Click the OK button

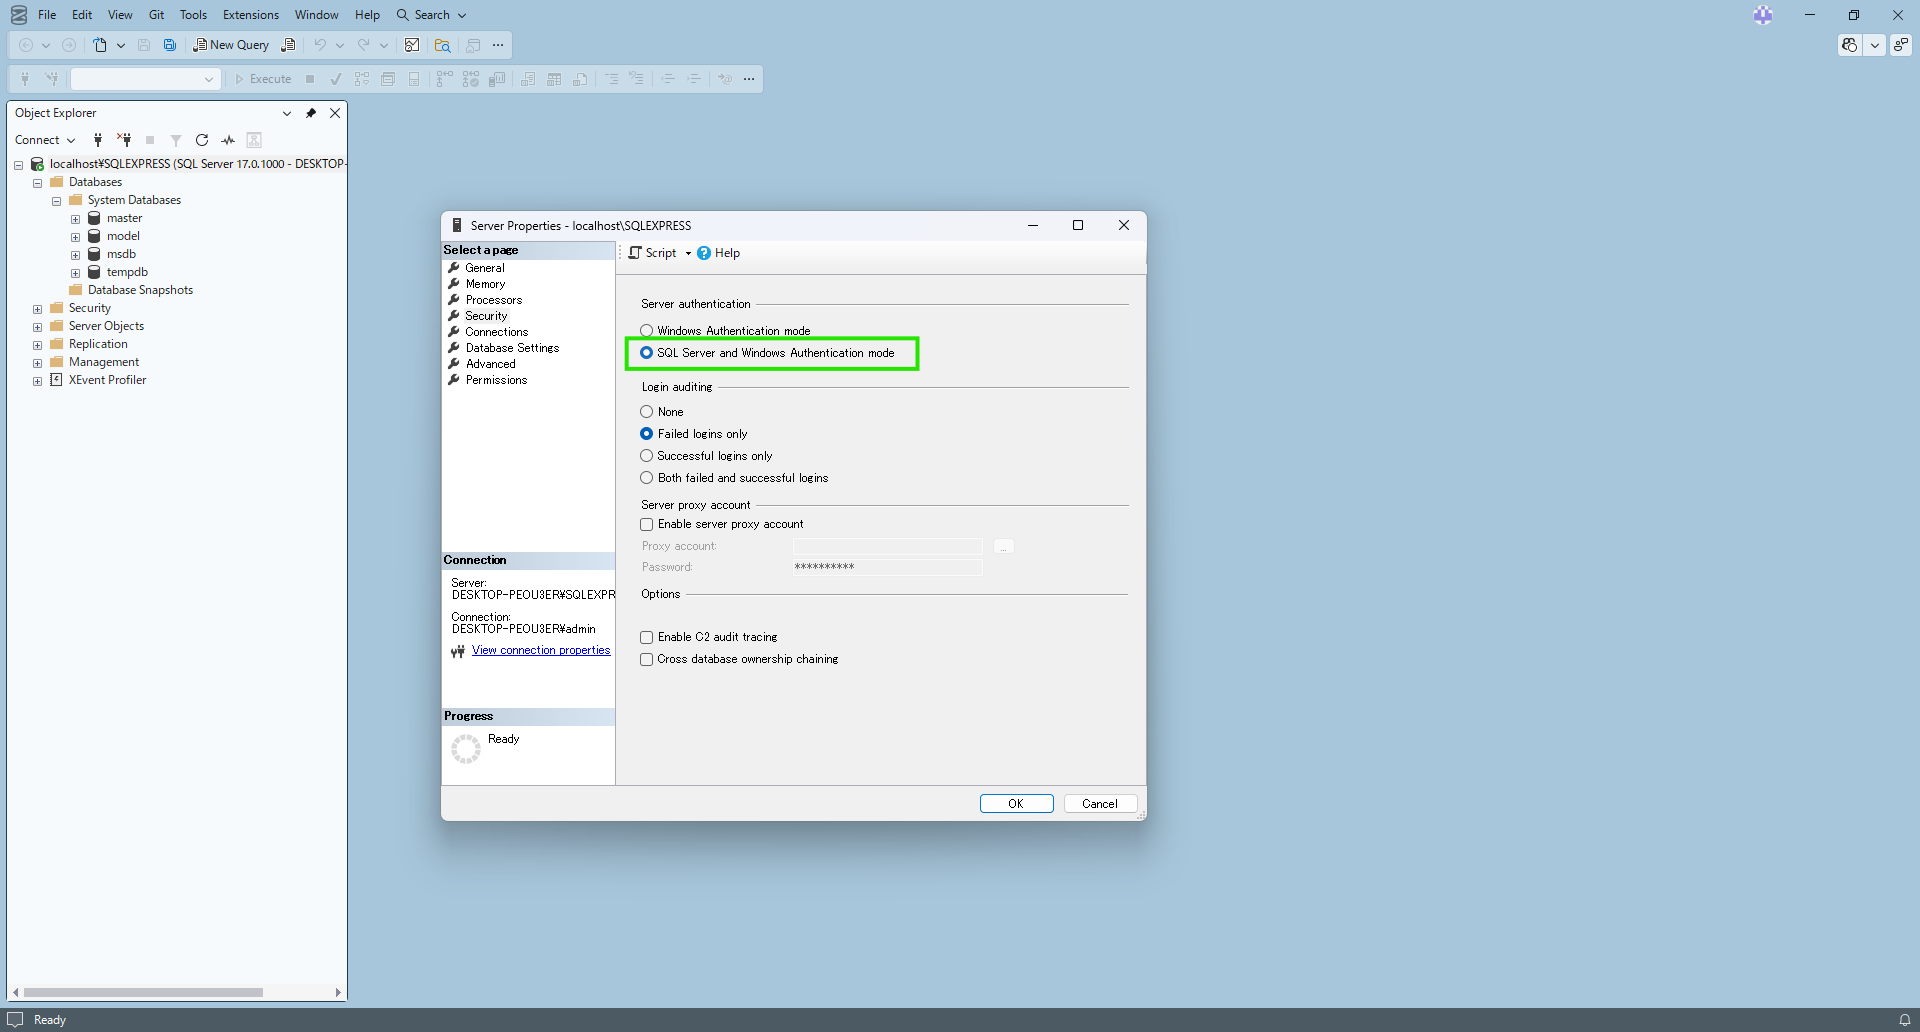click(1016, 804)
